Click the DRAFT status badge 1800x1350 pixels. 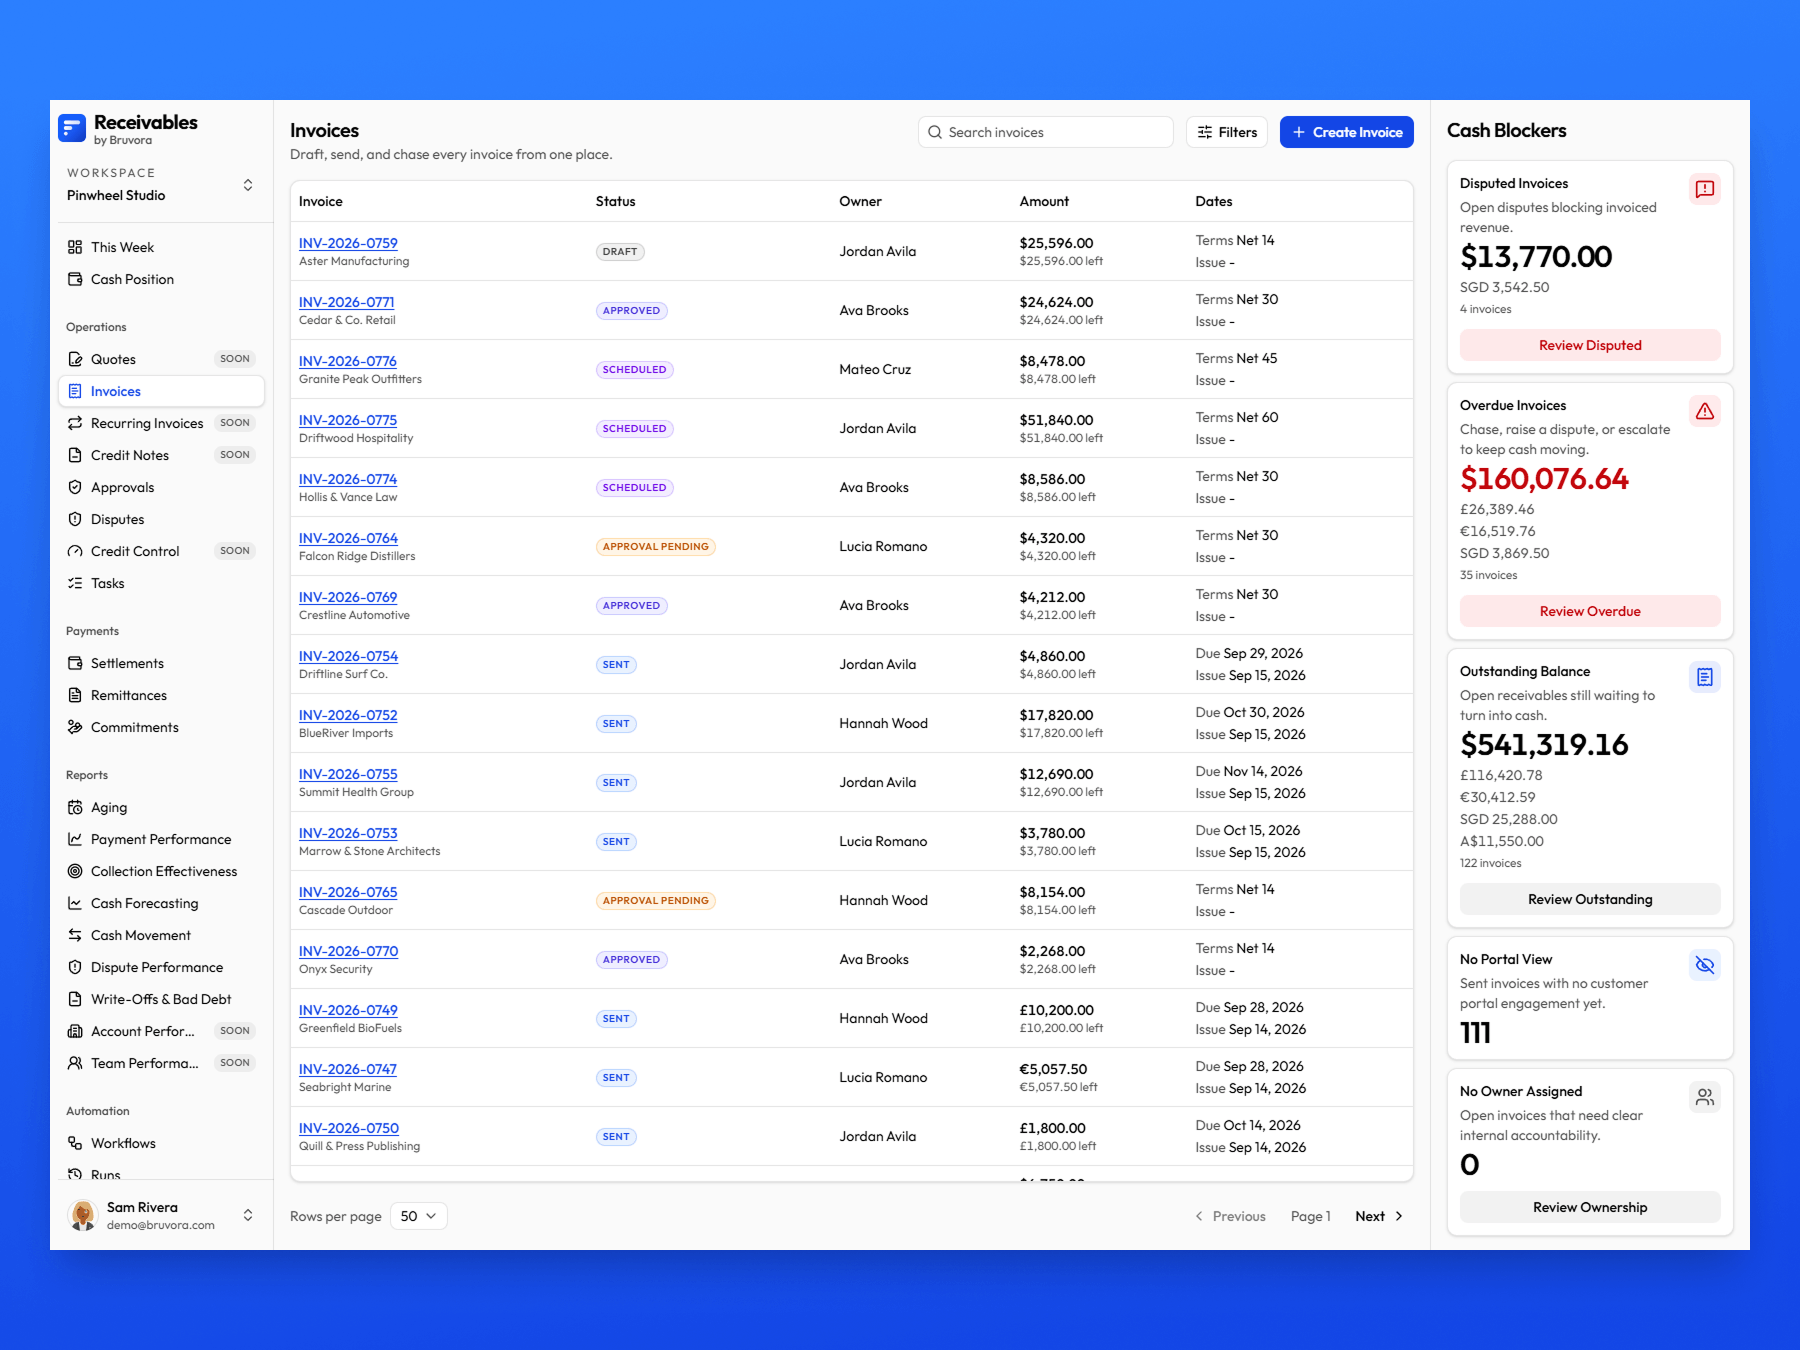(x=620, y=252)
